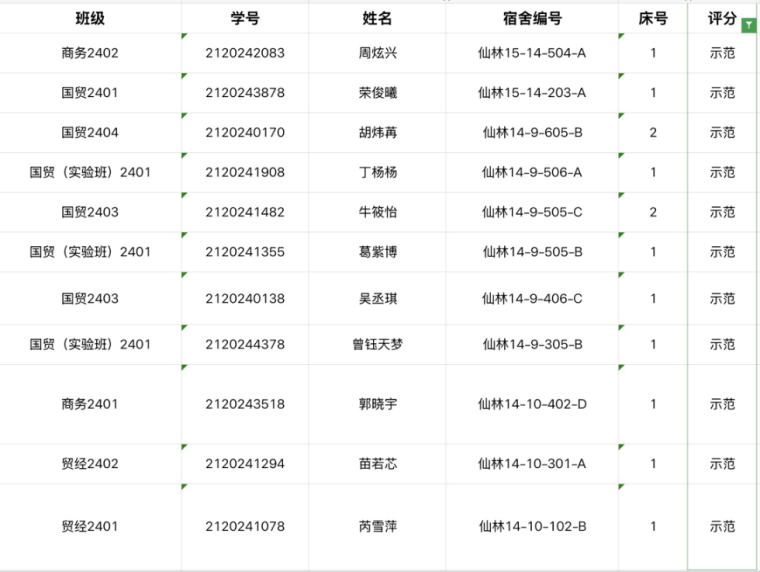This screenshot has height=572, width=760.
Task: Select class cell 商务2401
Action: click(x=90, y=404)
